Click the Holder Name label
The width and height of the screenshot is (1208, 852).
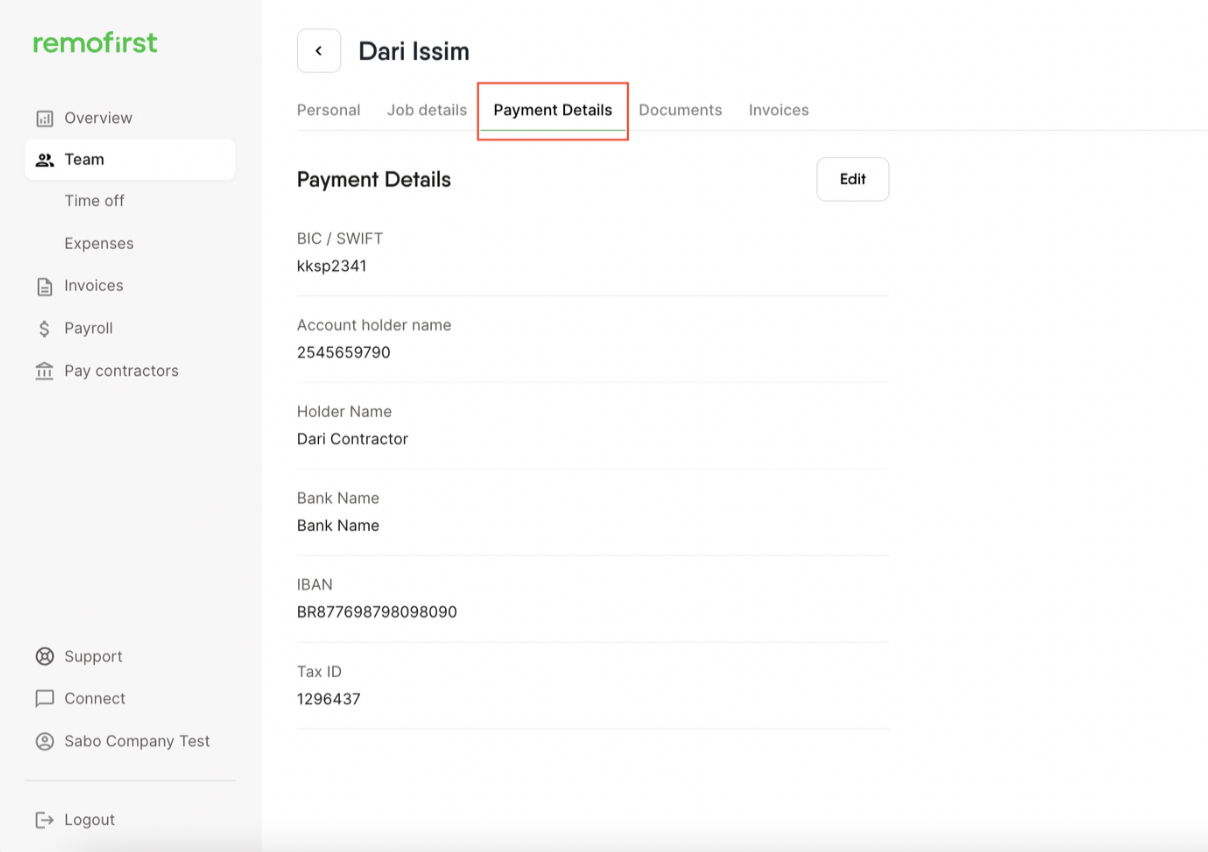coord(344,412)
